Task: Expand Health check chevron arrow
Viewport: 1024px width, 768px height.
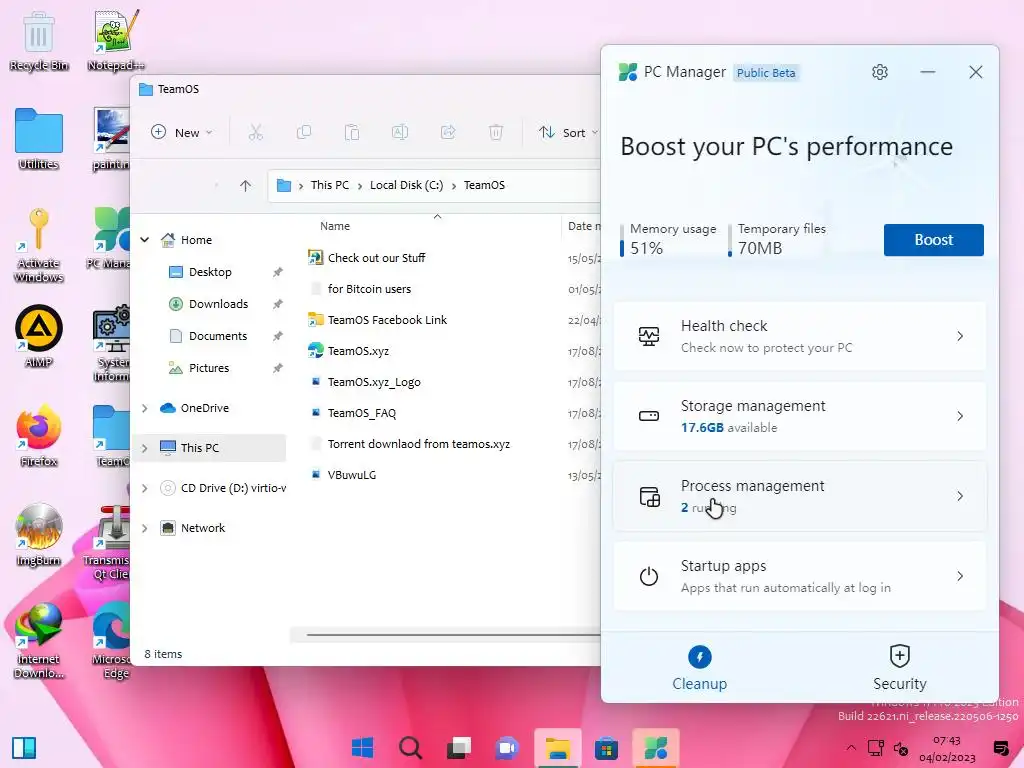Action: click(x=960, y=336)
